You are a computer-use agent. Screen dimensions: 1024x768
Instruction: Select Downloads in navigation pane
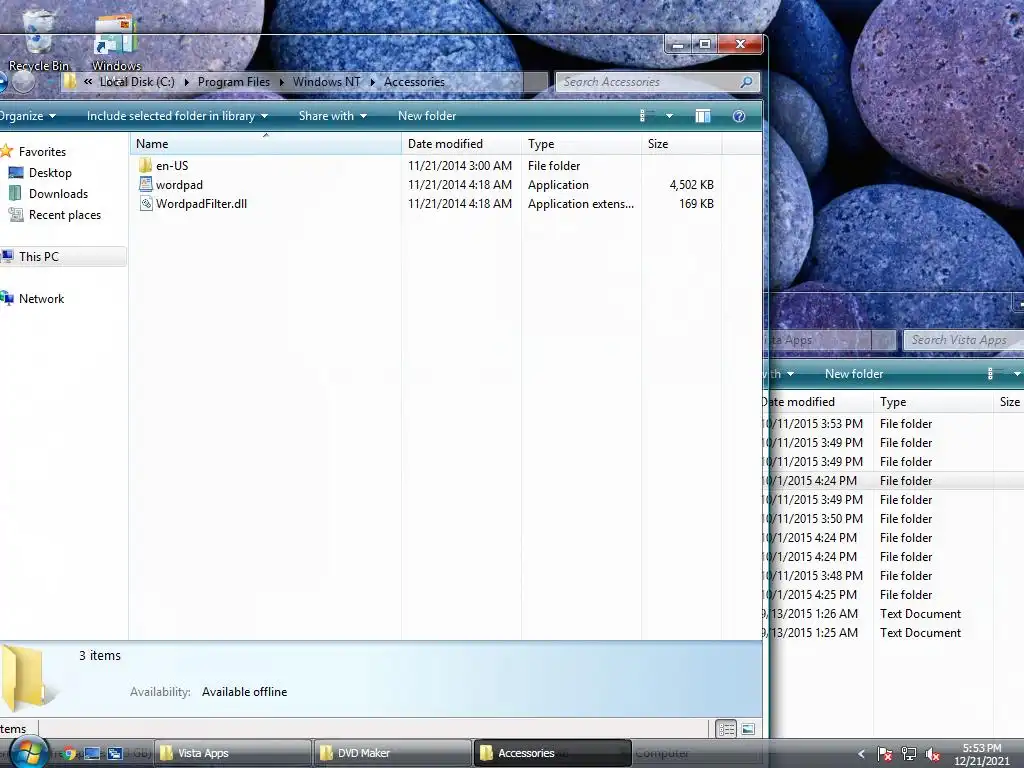[x=58, y=193]
